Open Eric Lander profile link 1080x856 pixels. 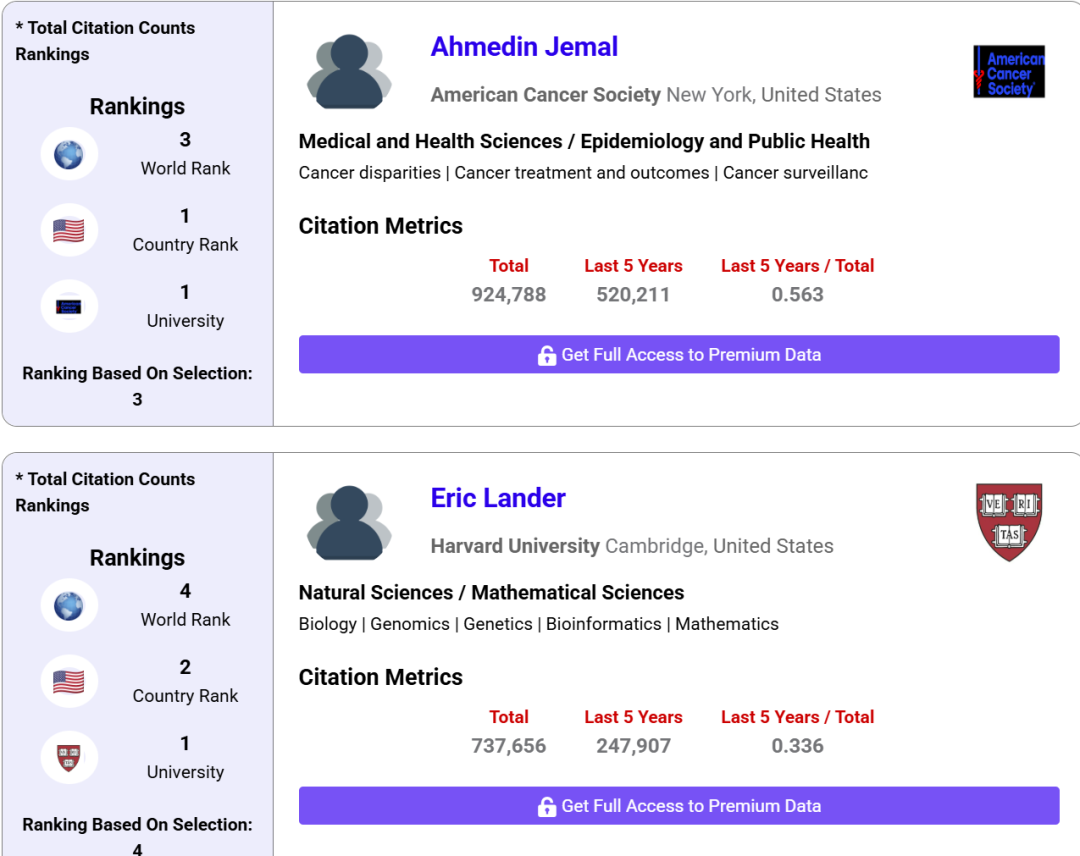pos(498,498)
